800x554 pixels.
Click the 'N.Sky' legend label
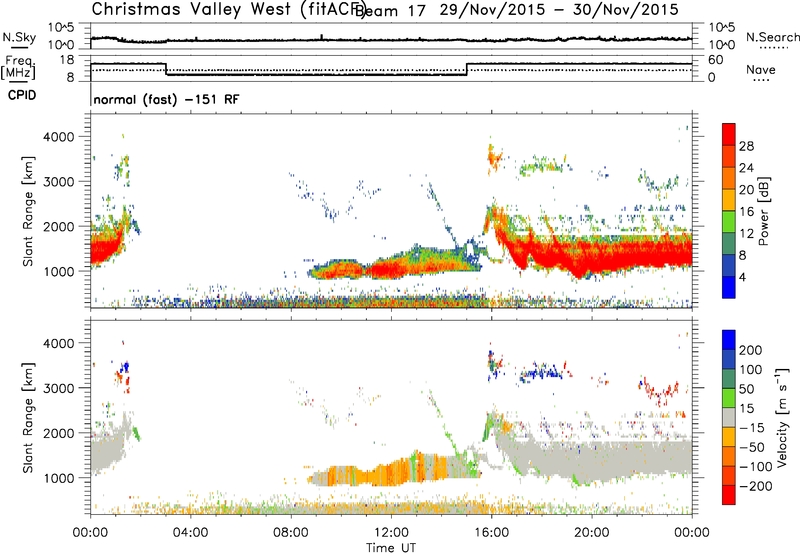19,37
